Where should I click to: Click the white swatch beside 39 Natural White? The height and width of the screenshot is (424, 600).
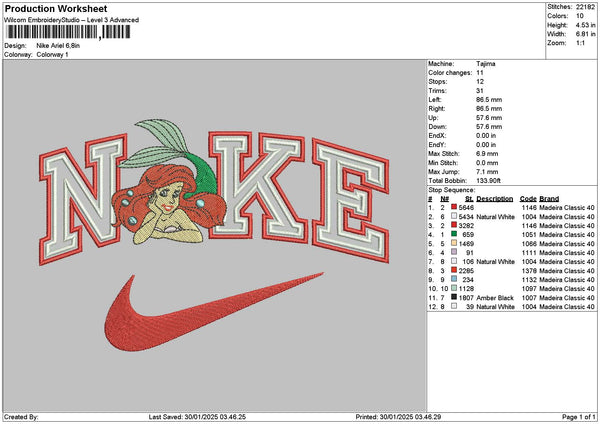click(454, 306)
